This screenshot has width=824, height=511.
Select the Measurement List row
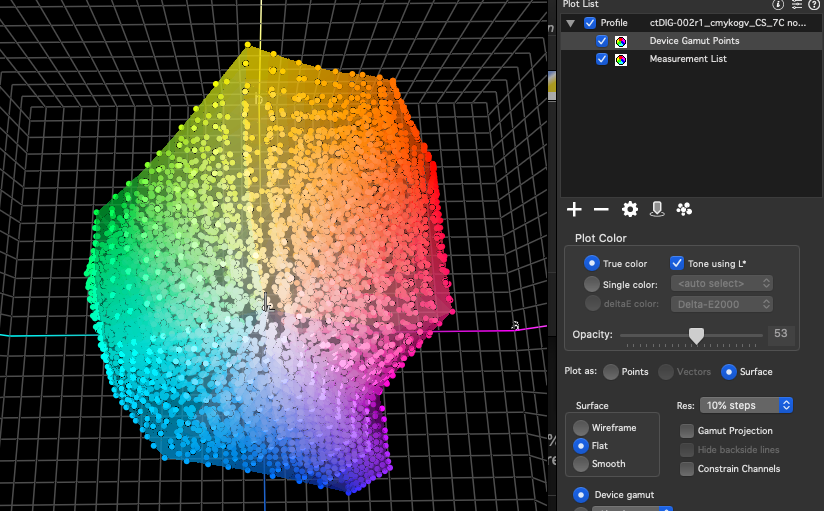pos(688,59)
